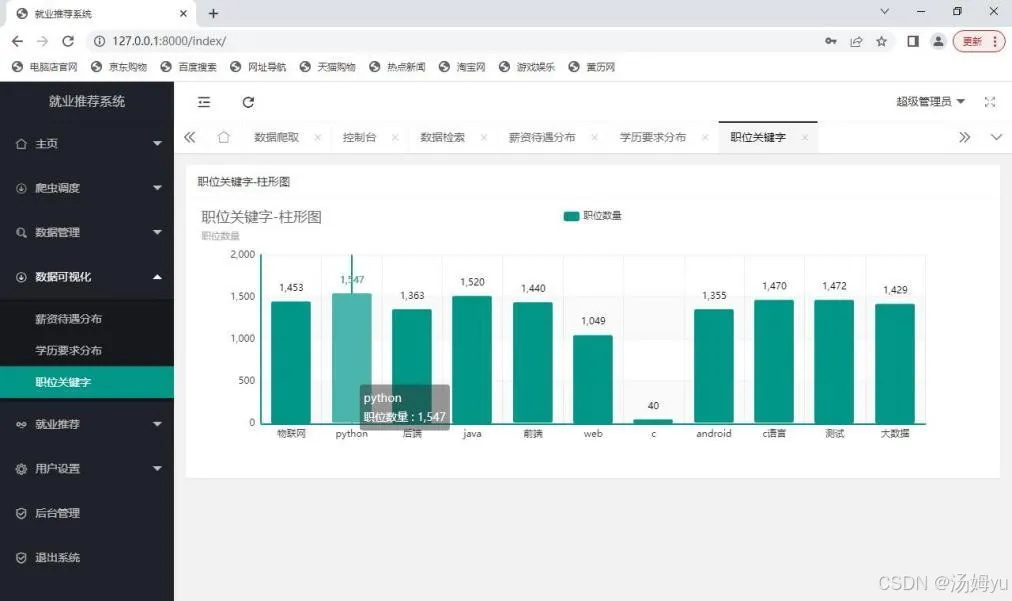Open the 百度搜索 bookmark
The image size is (1012, 601).
point(189,66)
